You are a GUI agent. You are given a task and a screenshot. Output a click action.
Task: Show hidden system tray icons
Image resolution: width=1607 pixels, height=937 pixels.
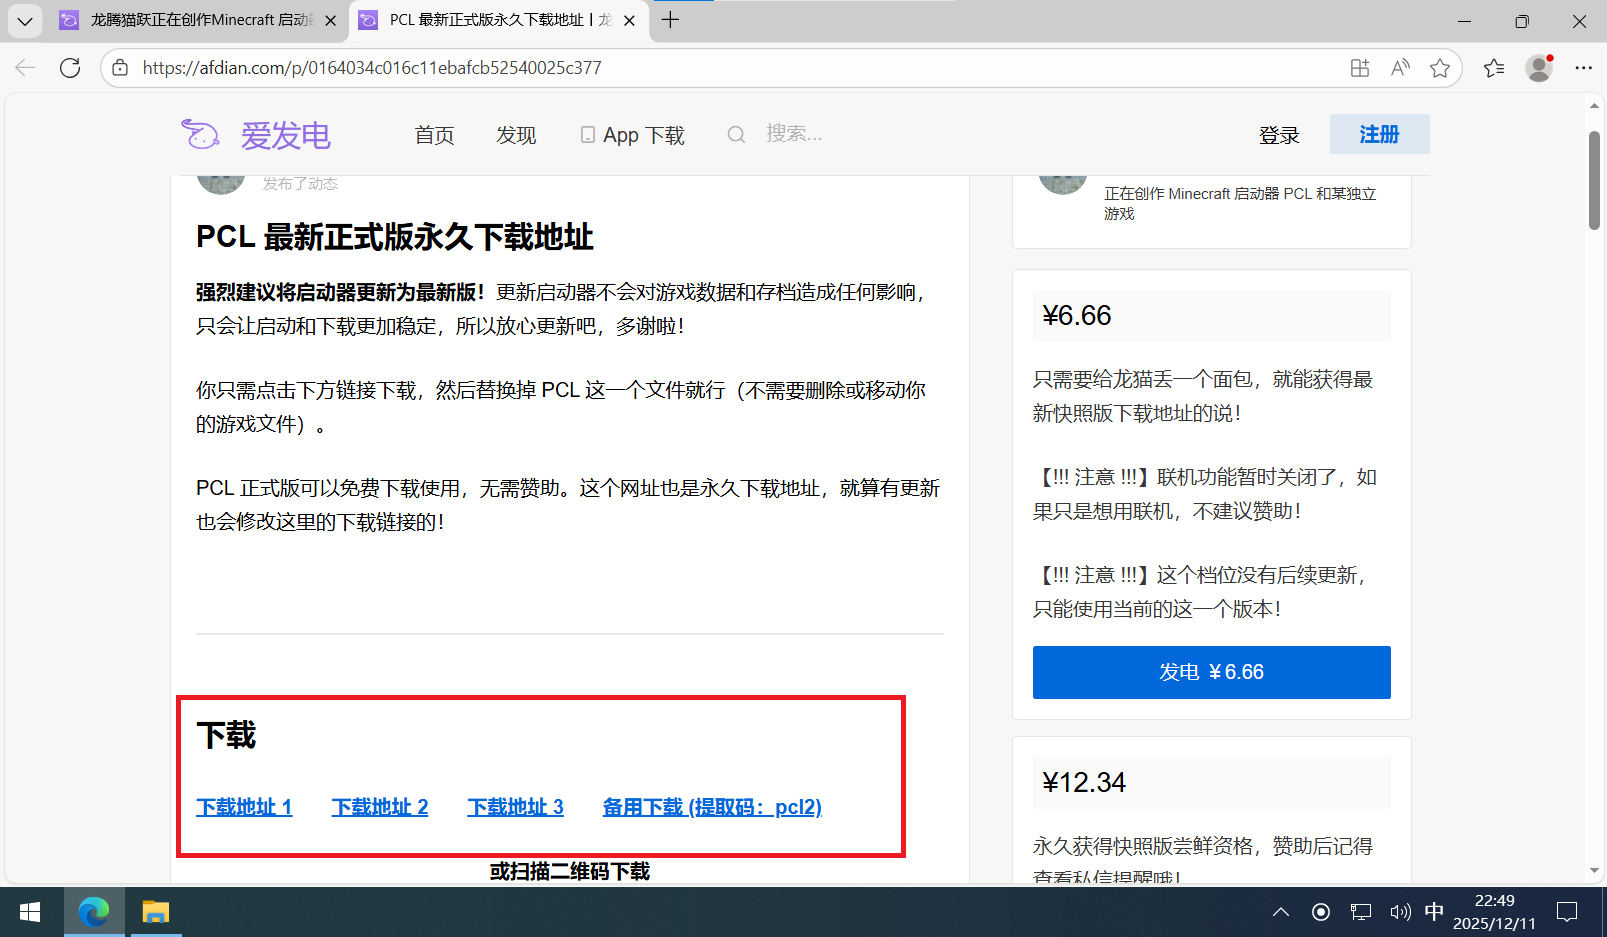click(1280, 912)
